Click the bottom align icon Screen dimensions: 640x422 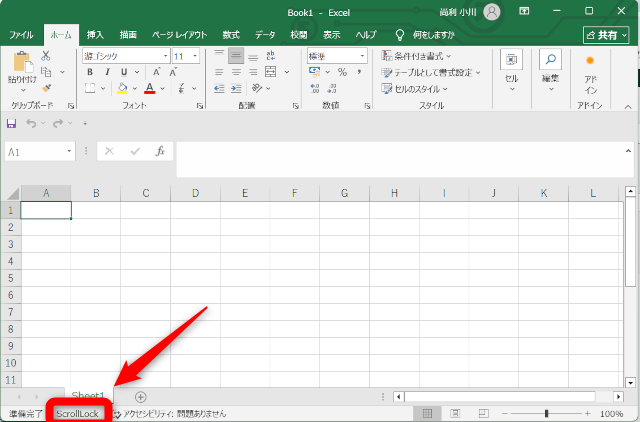click(x=253, y=56)
